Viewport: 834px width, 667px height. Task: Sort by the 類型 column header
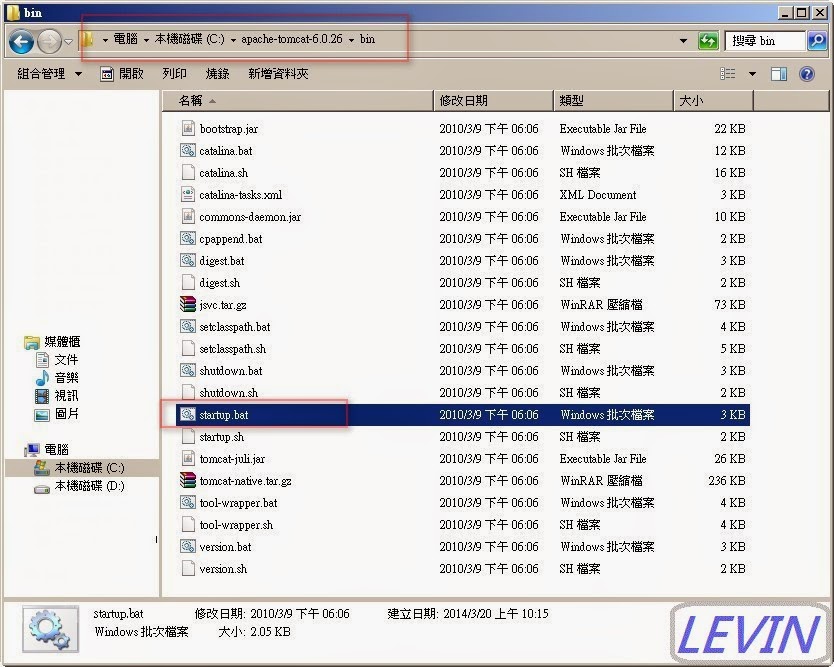tap(613, 101)
